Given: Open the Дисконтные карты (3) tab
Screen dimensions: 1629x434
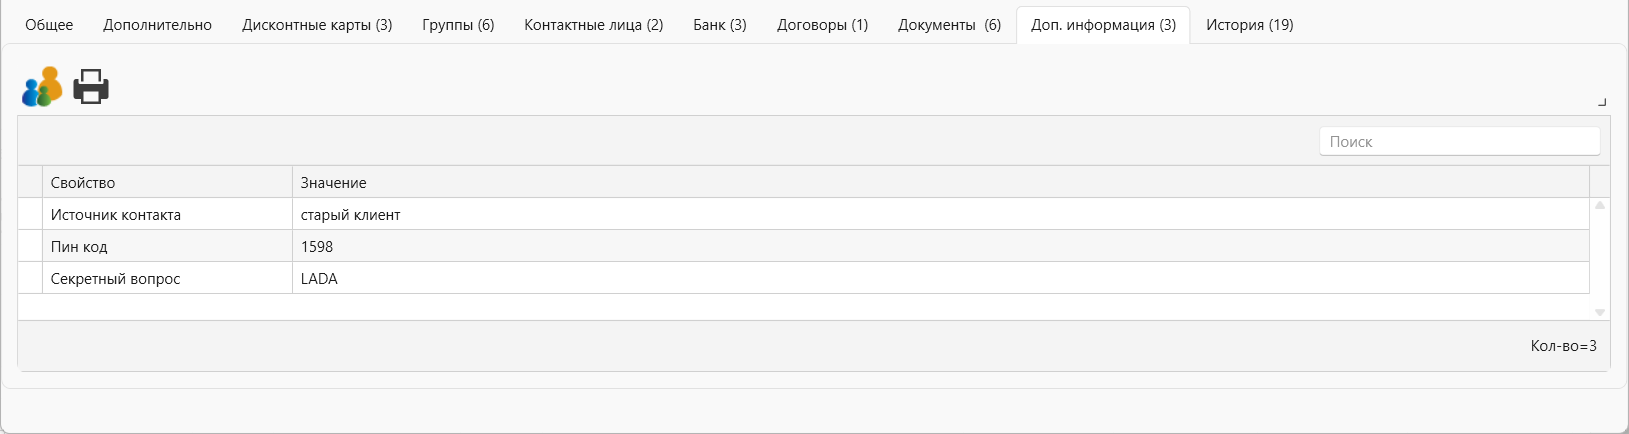Looking at the screenshot, I should pos(317,25).
